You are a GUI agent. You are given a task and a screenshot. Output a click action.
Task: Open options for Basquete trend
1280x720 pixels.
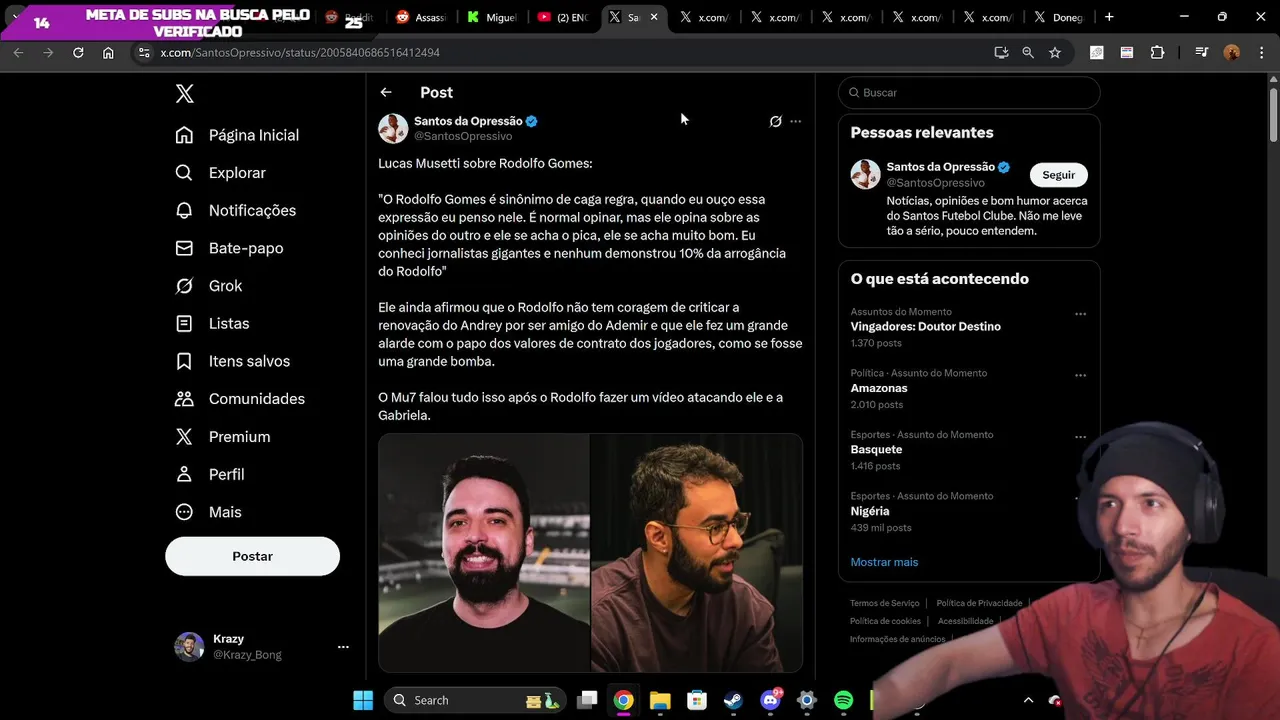[x=1080, y=437]
